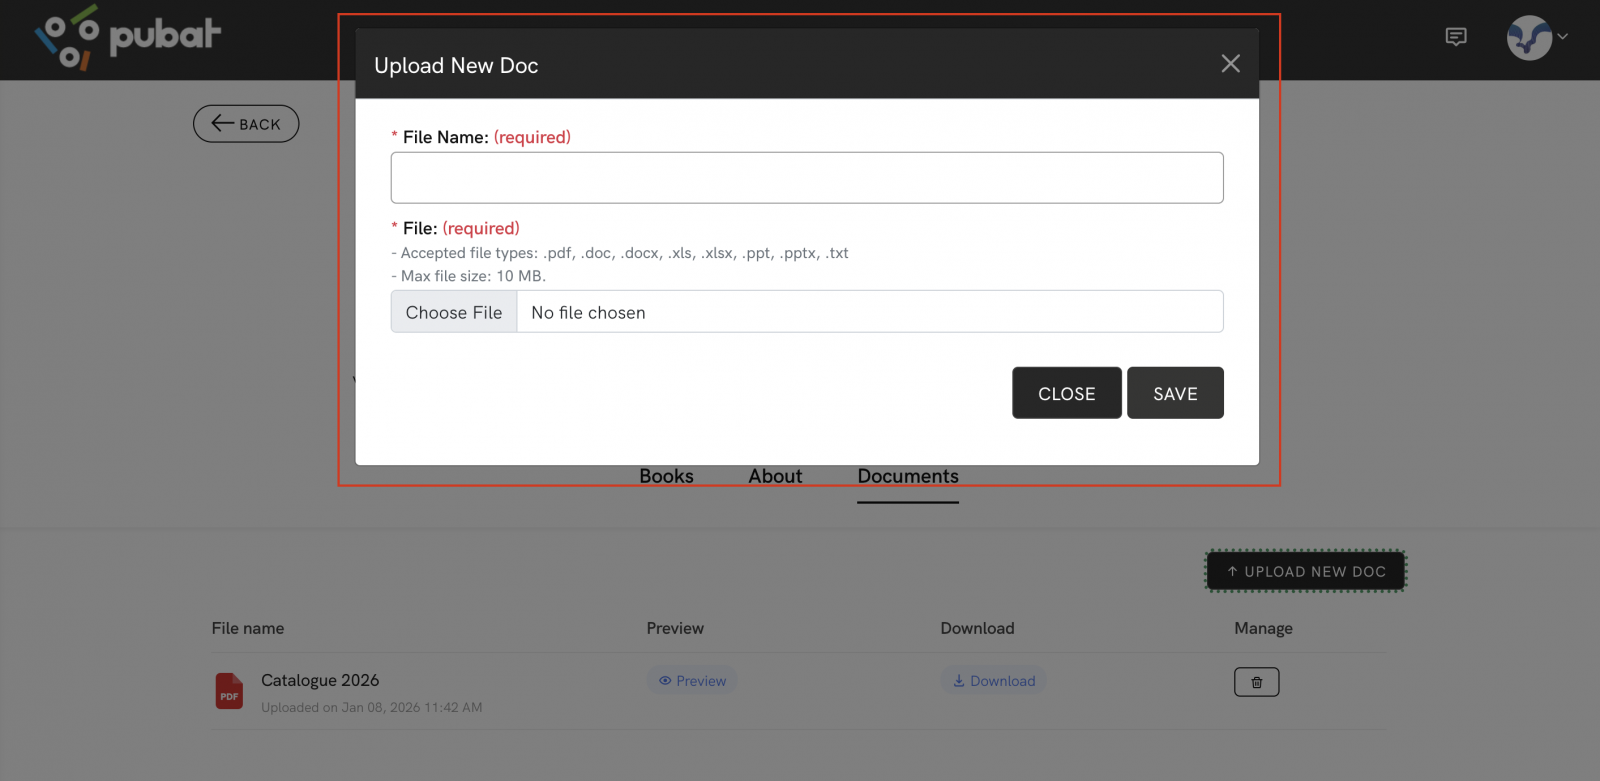This screenshot has height=781, width=1600.
Task: Download the Catalogue 2026 file
Action: pos(993,681)
